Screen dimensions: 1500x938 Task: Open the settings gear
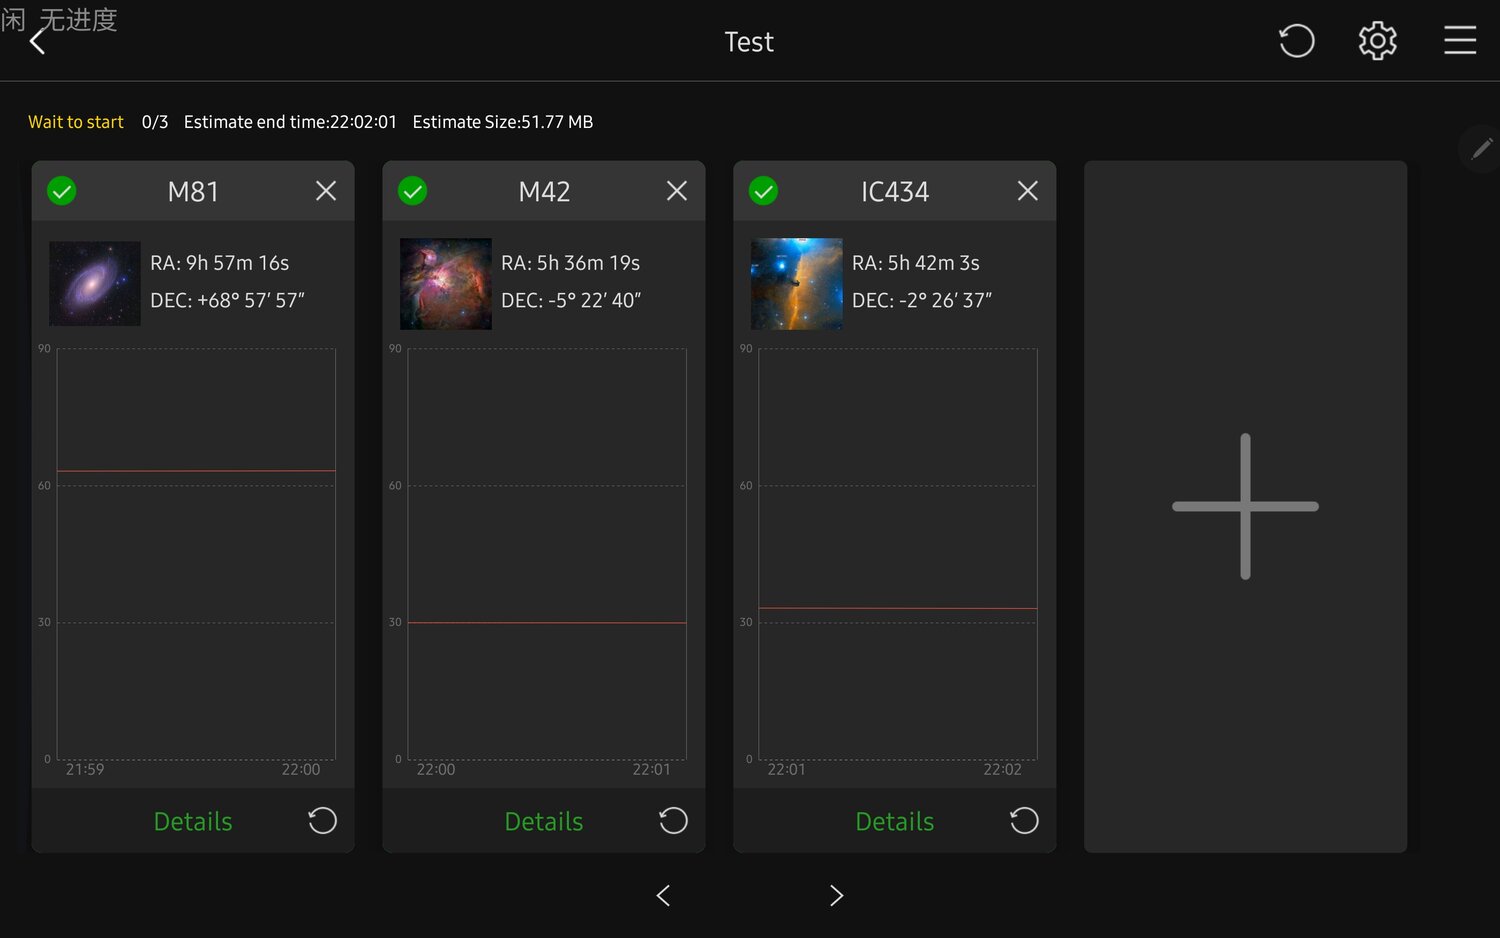tap(1377, 41)
